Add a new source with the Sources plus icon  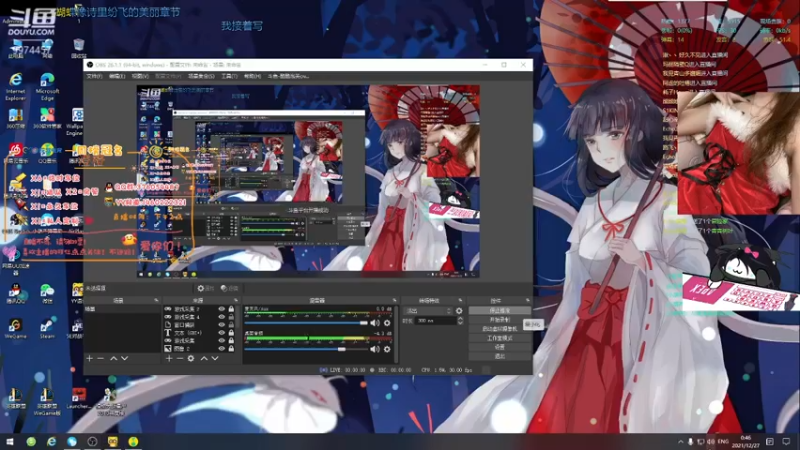point(169,359)
